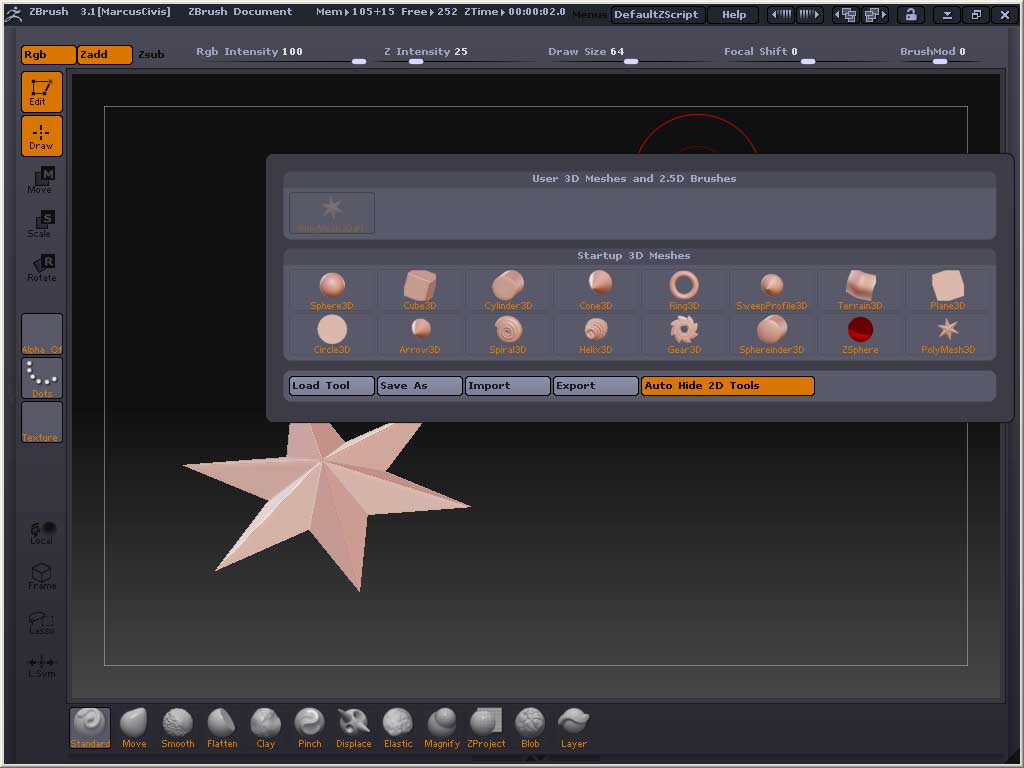
Task: Select the Scale transform tool
Action: (x=42, y=224)
